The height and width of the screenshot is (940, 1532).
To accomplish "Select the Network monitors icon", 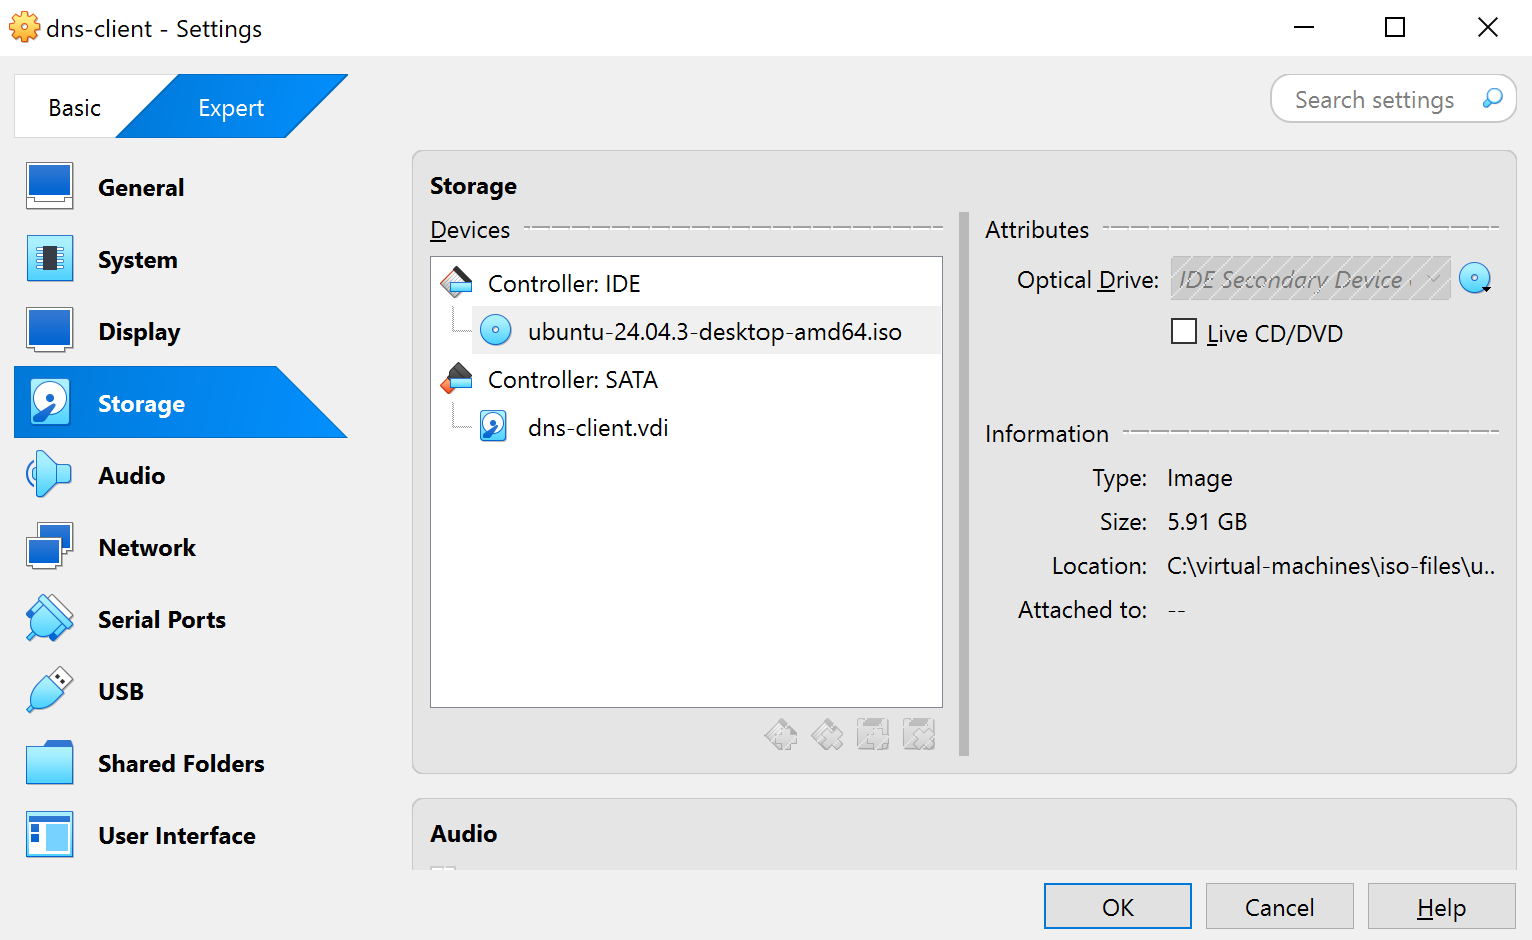I will [x=49, y=547].
